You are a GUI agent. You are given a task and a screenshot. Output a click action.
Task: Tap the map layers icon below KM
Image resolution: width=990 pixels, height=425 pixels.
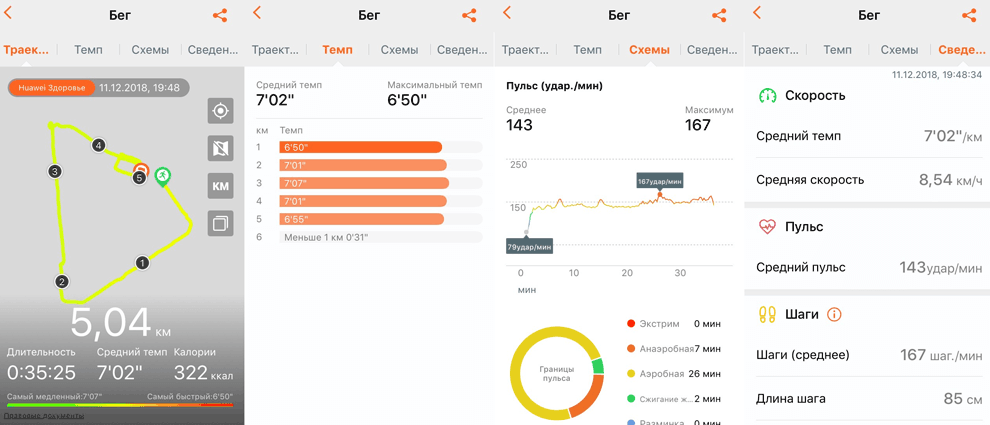pyautogui.click(x=220, y=223)
